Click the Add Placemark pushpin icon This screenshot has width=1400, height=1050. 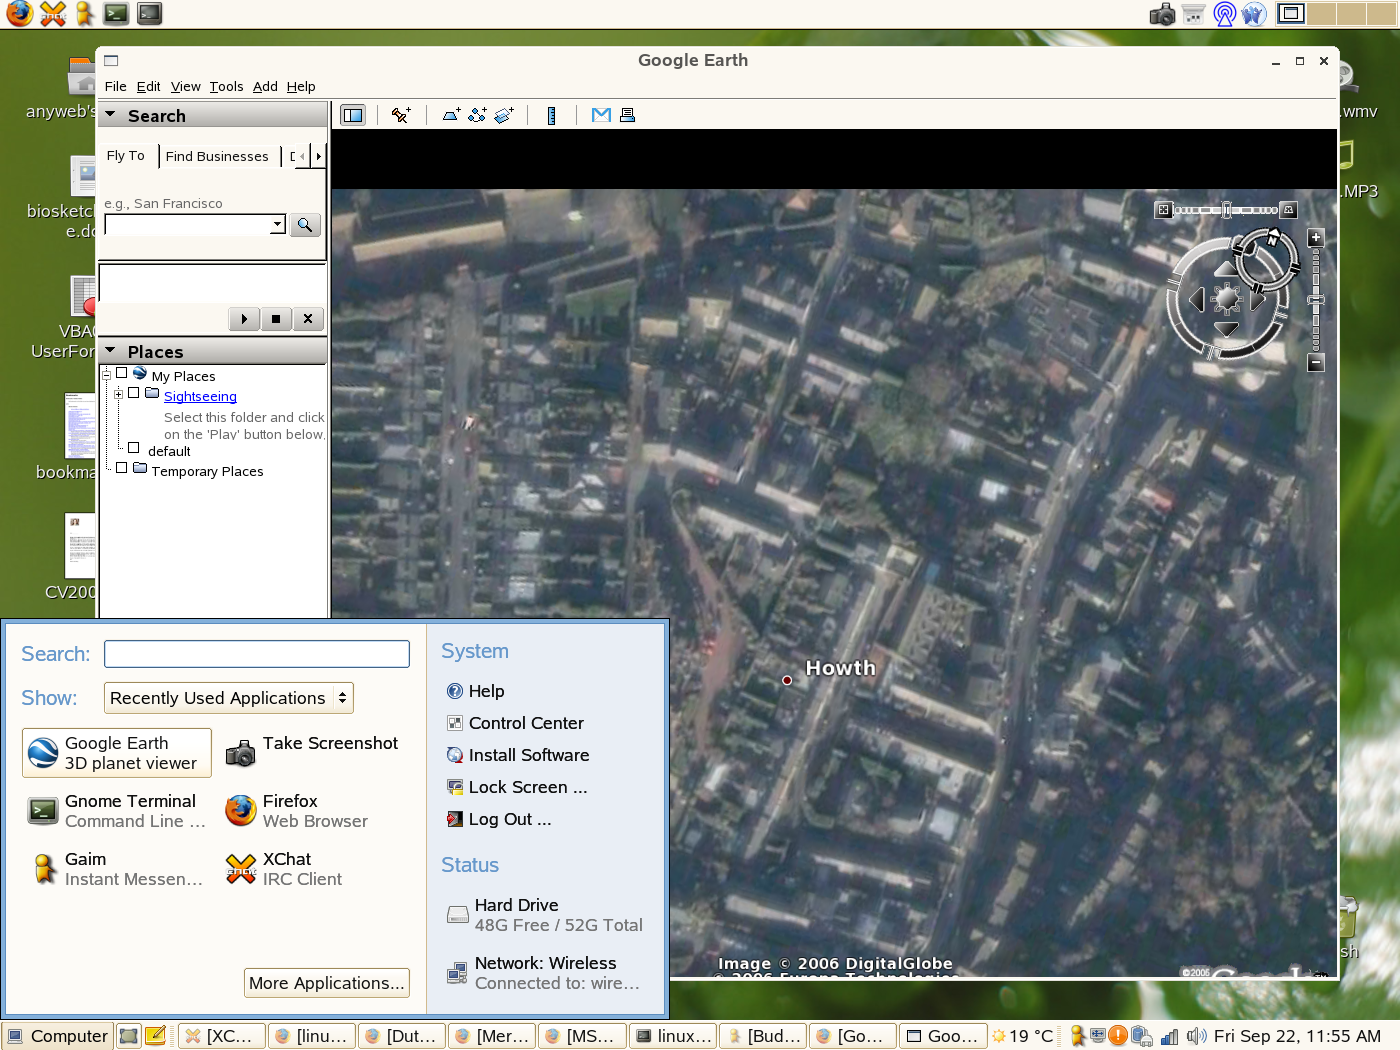[401, 115]
